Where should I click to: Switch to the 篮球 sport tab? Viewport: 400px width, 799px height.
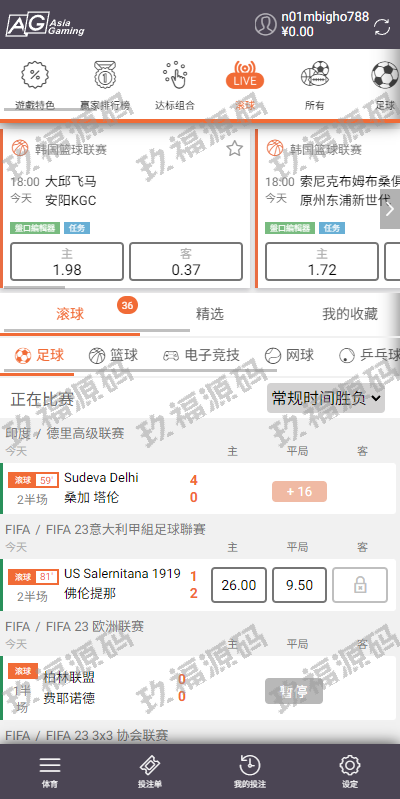click(x=113, y=355)
